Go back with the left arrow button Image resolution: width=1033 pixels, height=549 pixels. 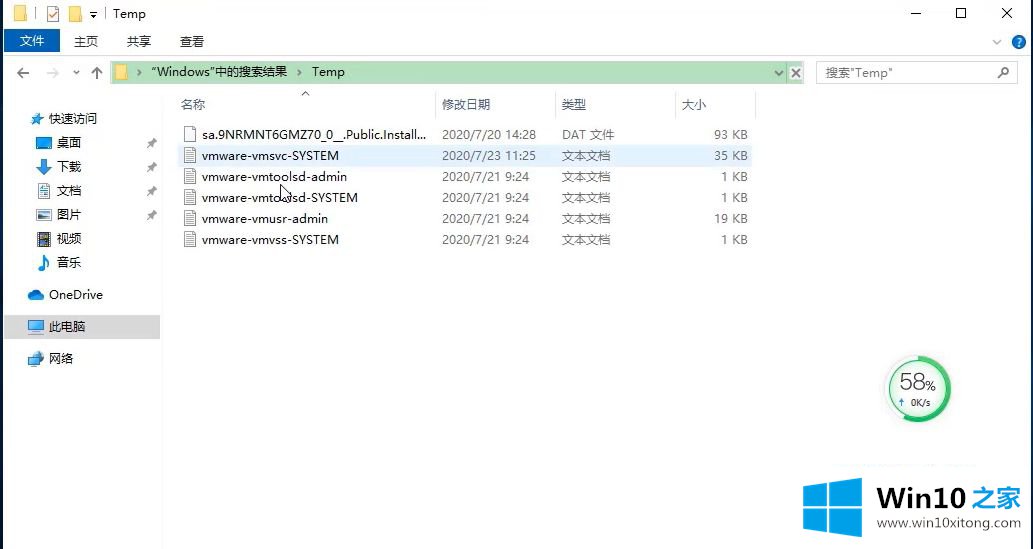23,73
